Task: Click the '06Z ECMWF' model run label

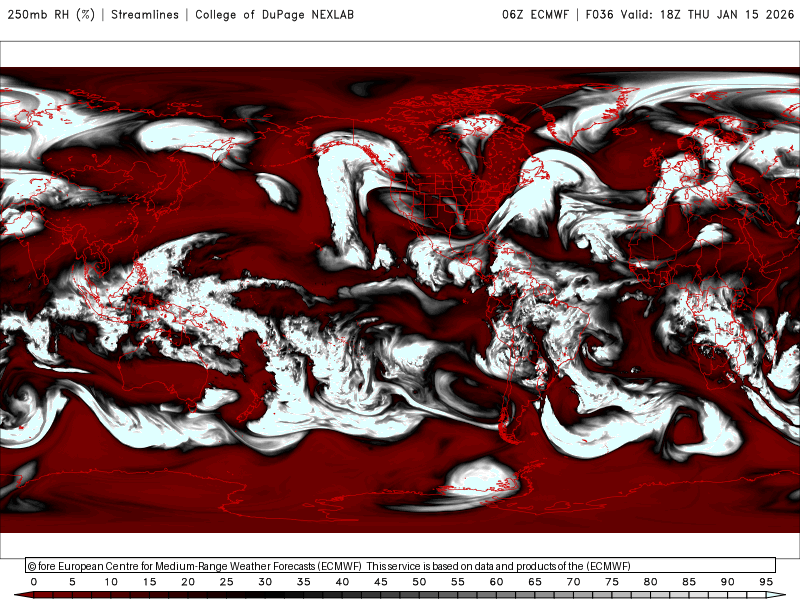Action: [535, 14]
